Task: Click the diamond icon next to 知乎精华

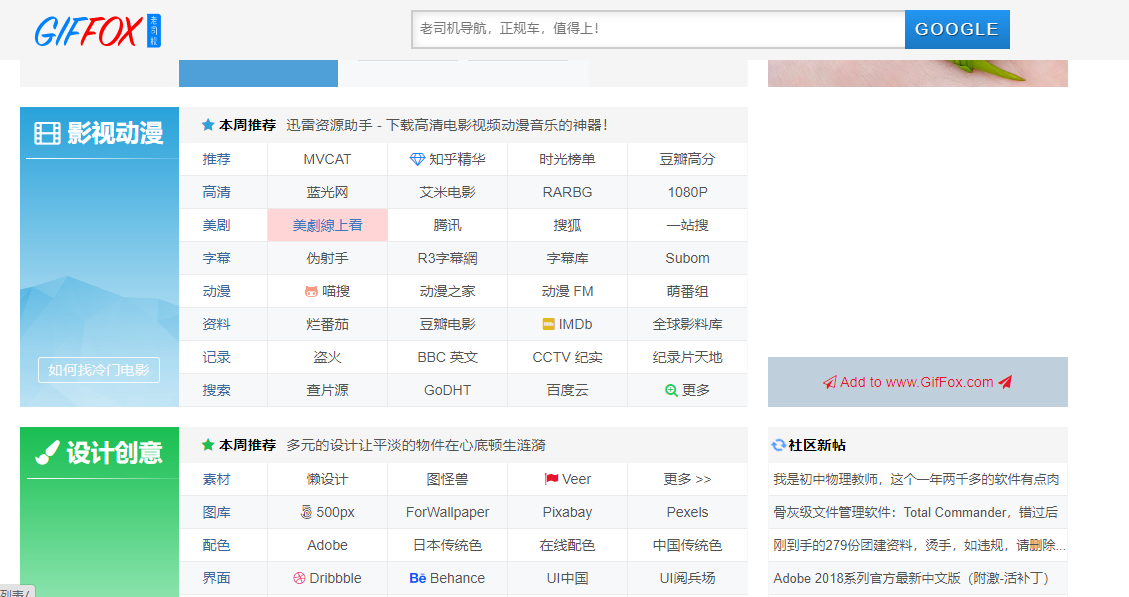Action: [x=417, y=159]
